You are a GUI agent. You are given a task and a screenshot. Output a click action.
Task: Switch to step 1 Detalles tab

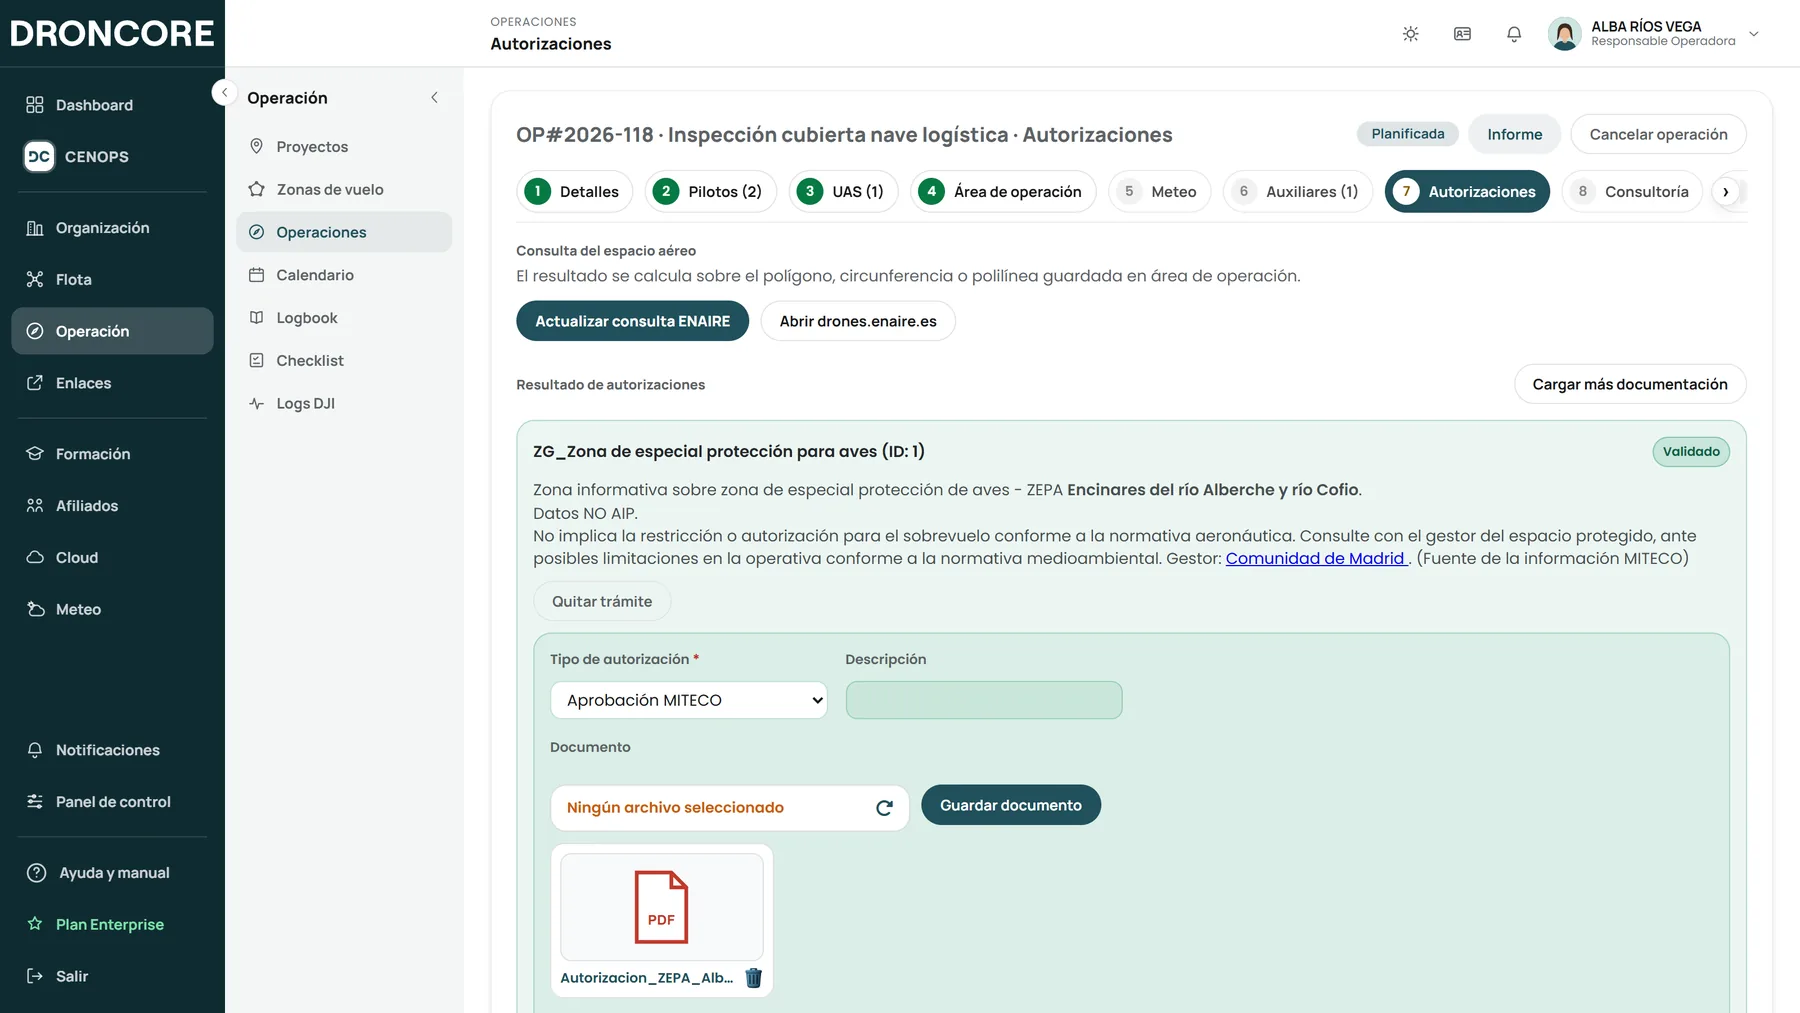[x=575, y=192]
